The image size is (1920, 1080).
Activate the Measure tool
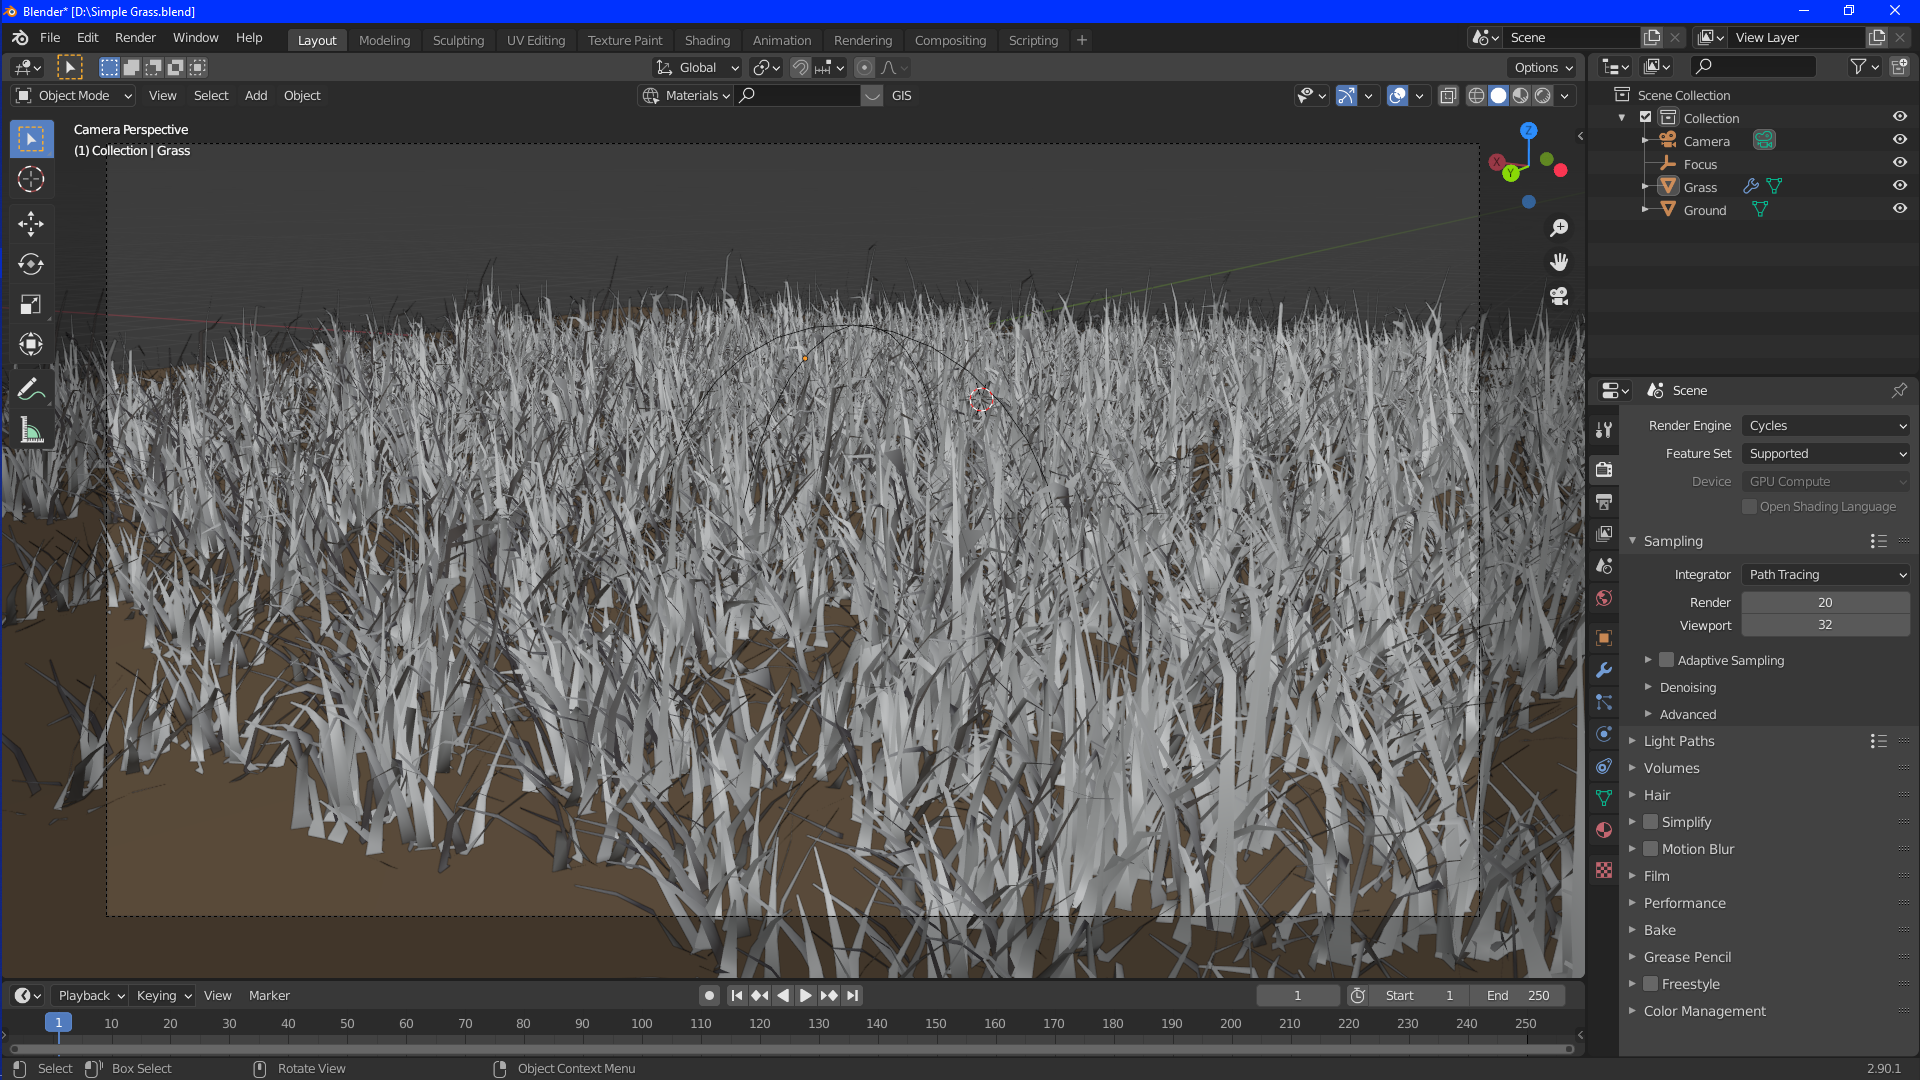click(x=31, y=430)
